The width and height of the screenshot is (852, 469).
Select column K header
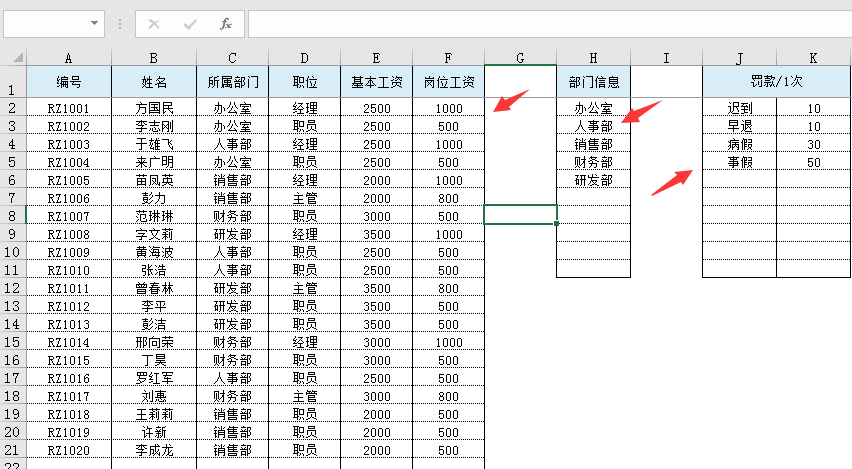click(x=813, y=58)
